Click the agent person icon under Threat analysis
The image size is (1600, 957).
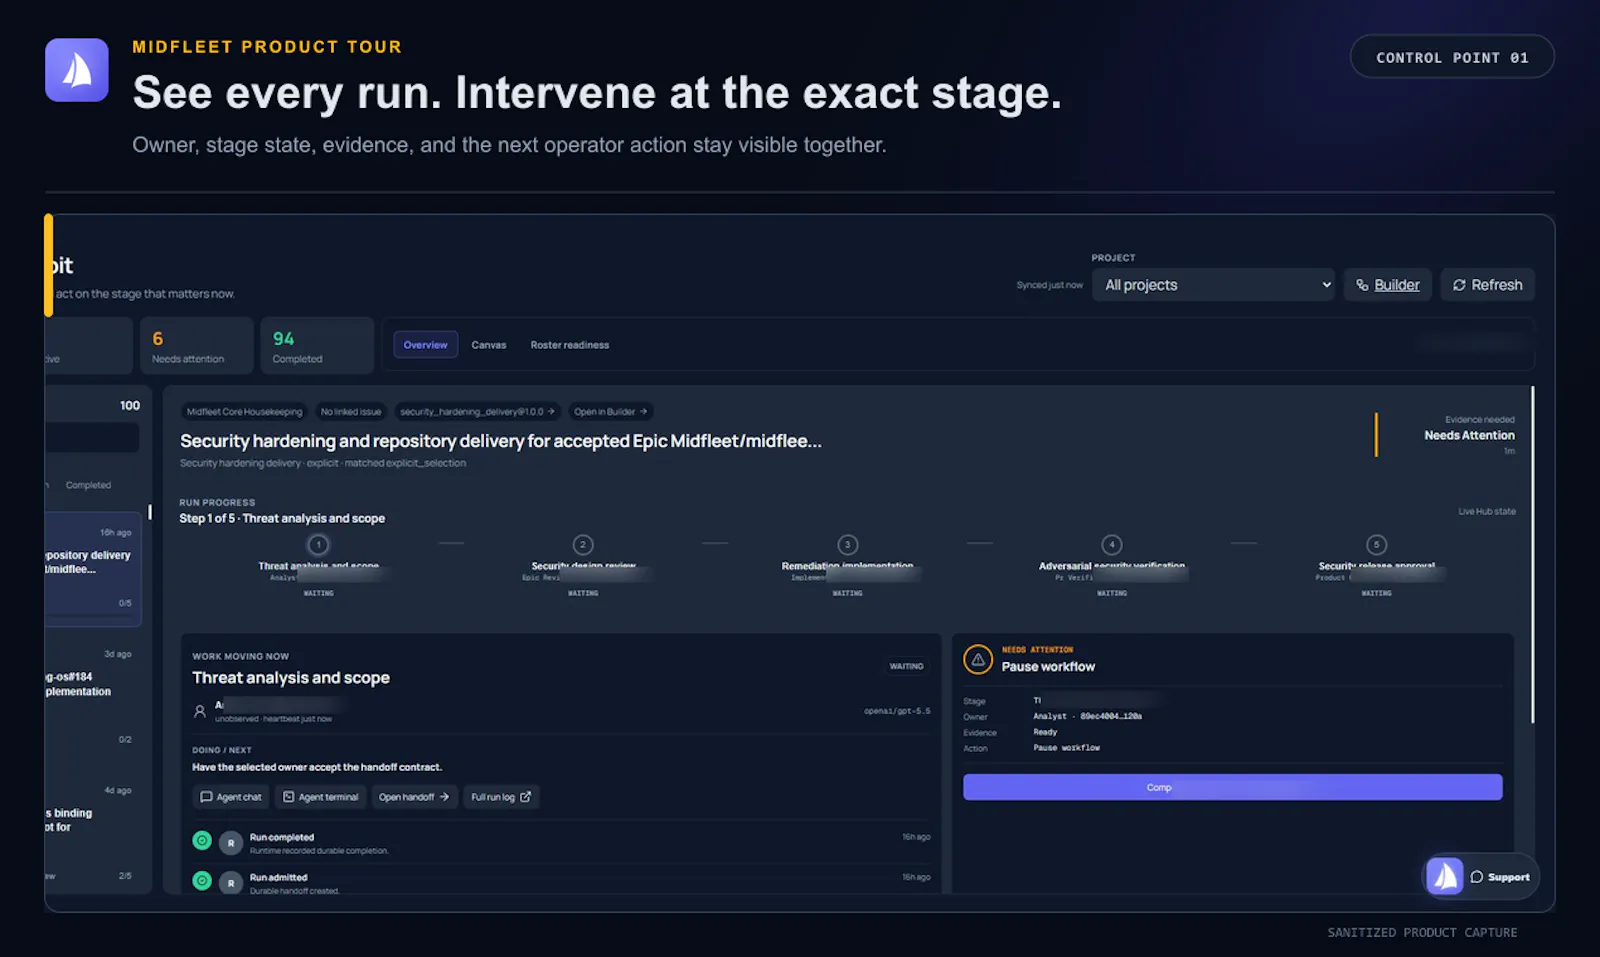click(x=200, y=711)
